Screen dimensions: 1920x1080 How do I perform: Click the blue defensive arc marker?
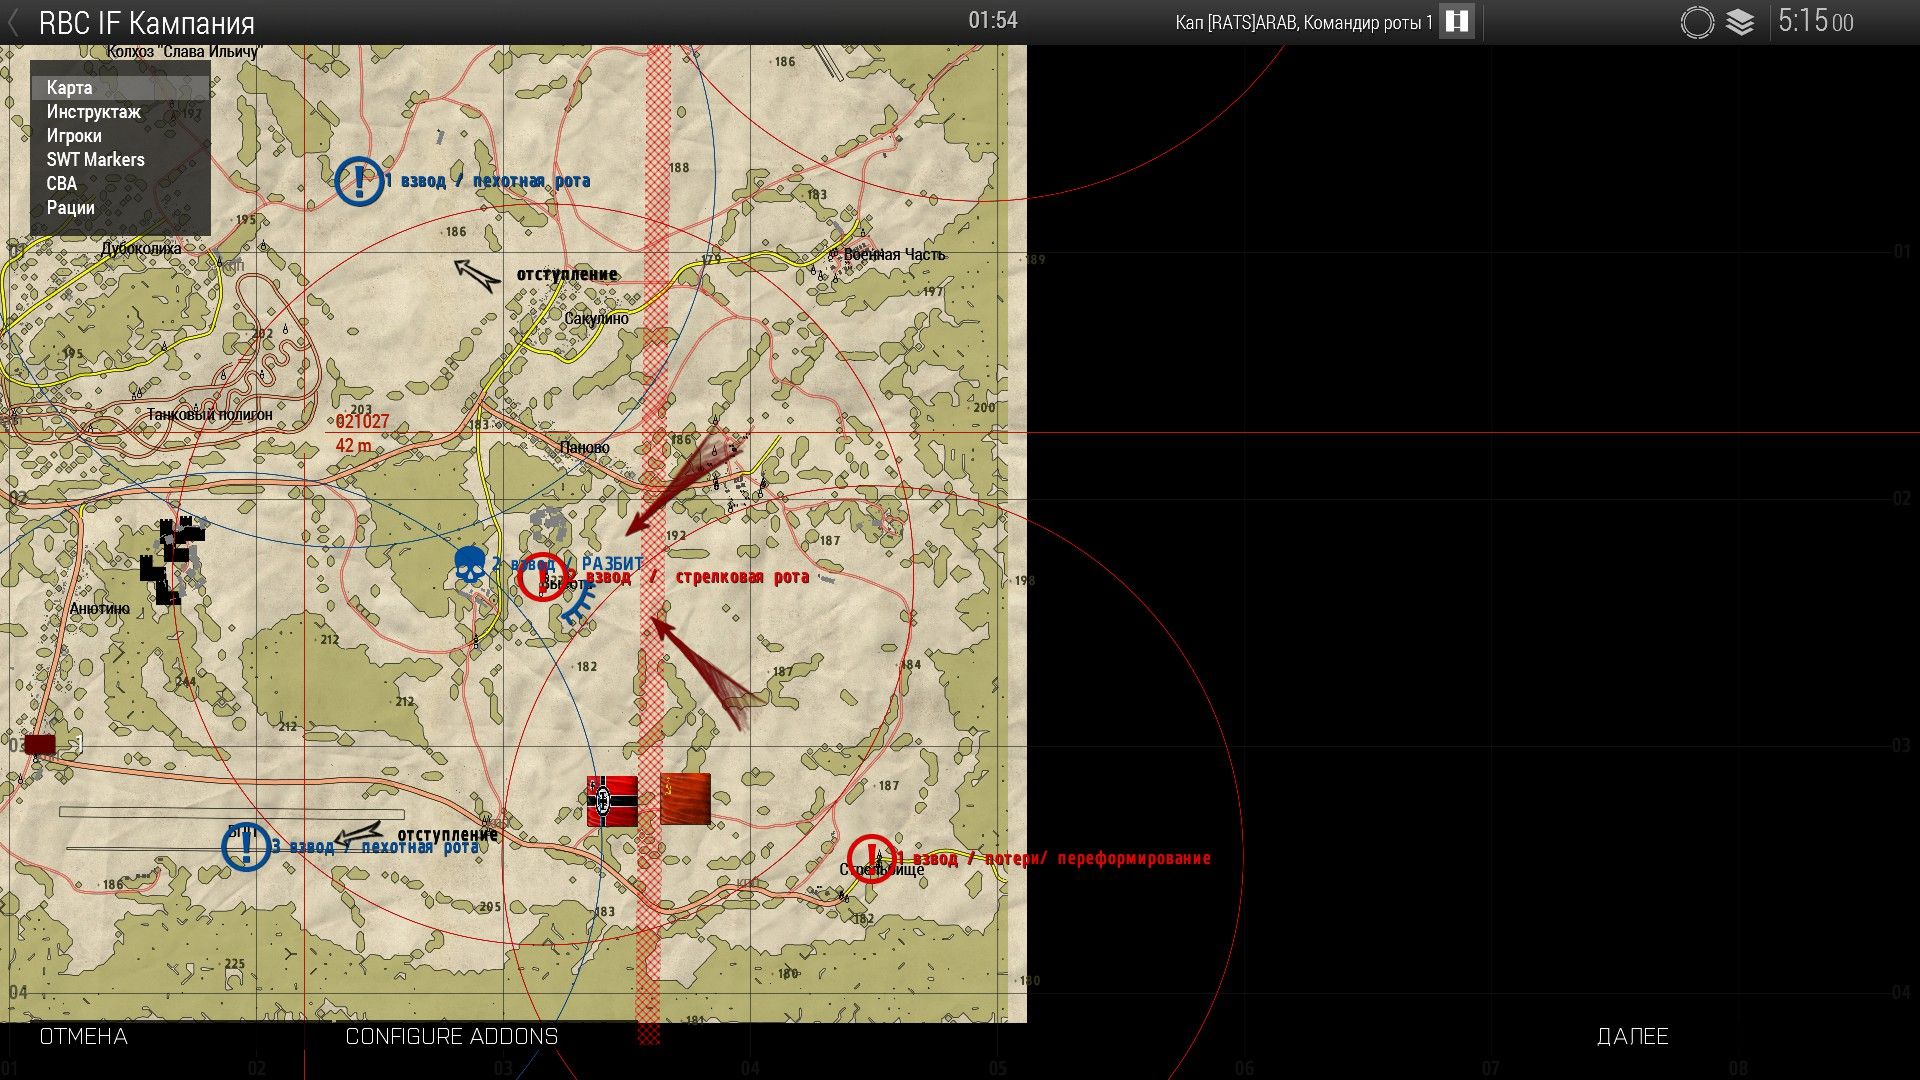(578, 604)
